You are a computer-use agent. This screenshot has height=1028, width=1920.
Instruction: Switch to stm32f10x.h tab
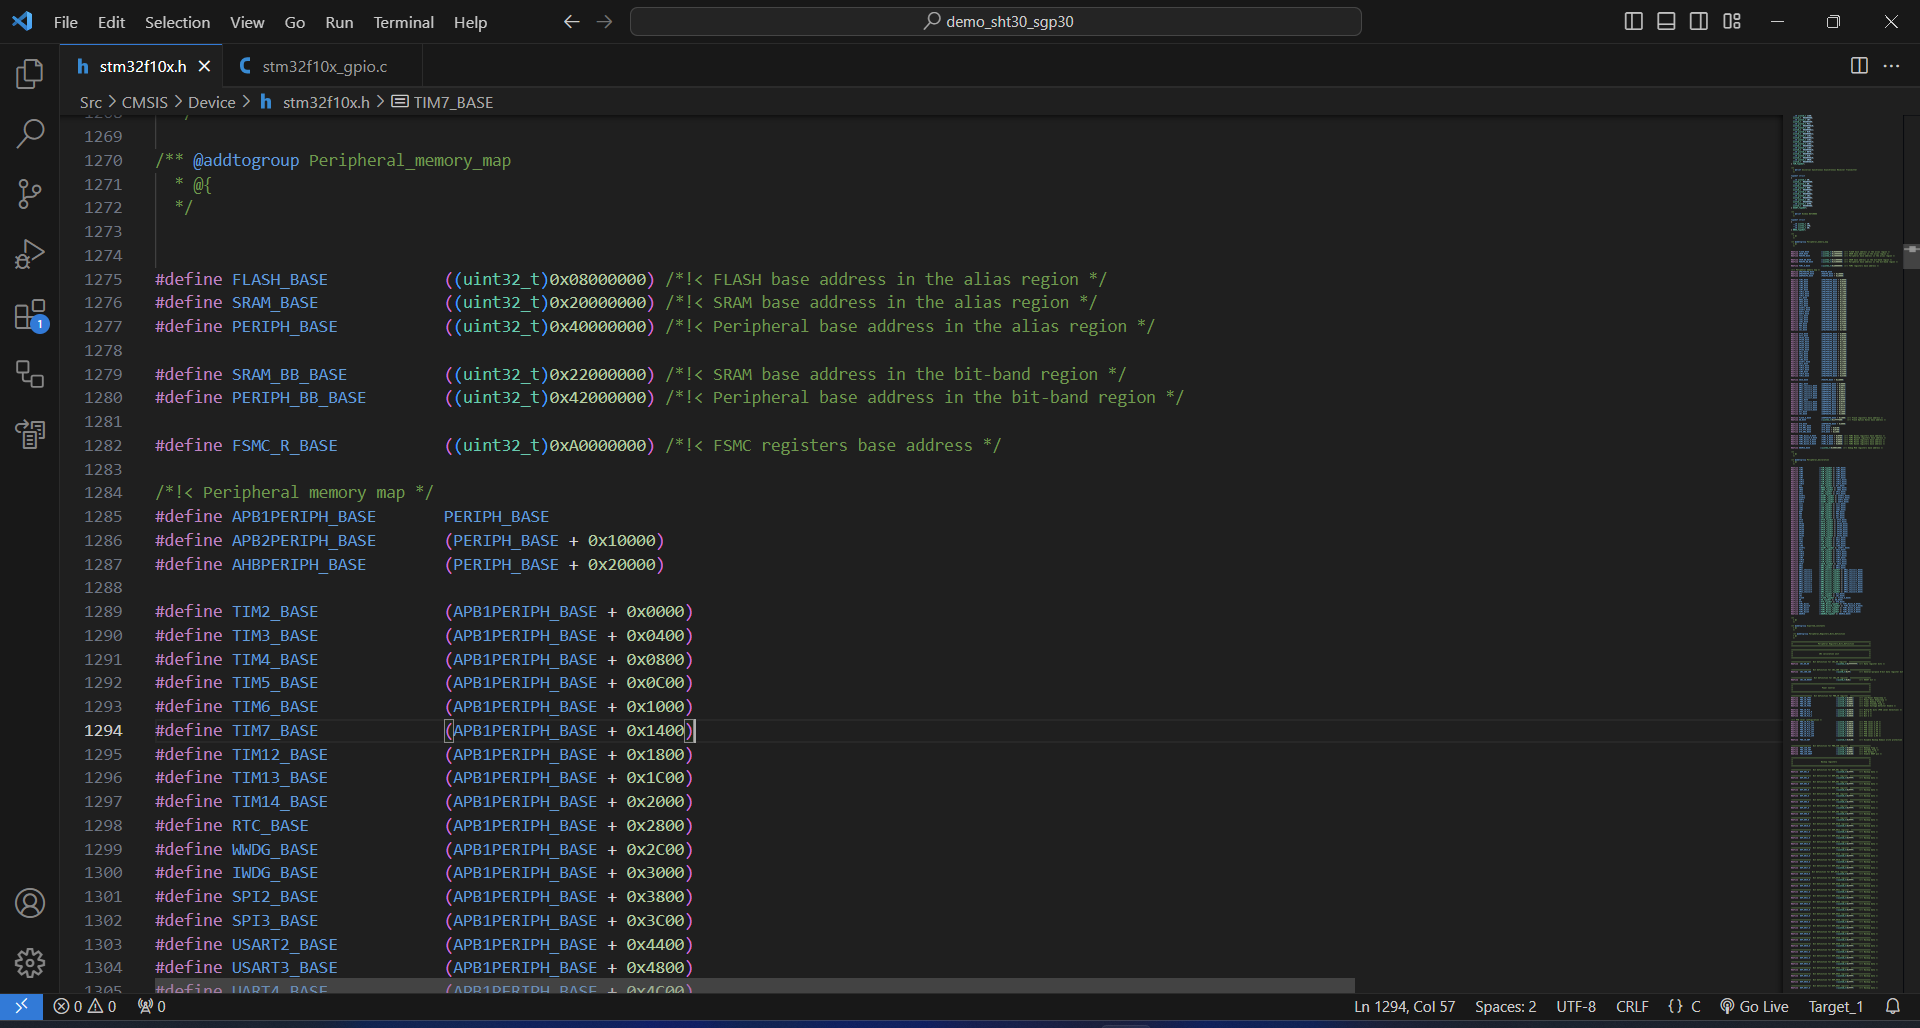(x=142, y=66)
